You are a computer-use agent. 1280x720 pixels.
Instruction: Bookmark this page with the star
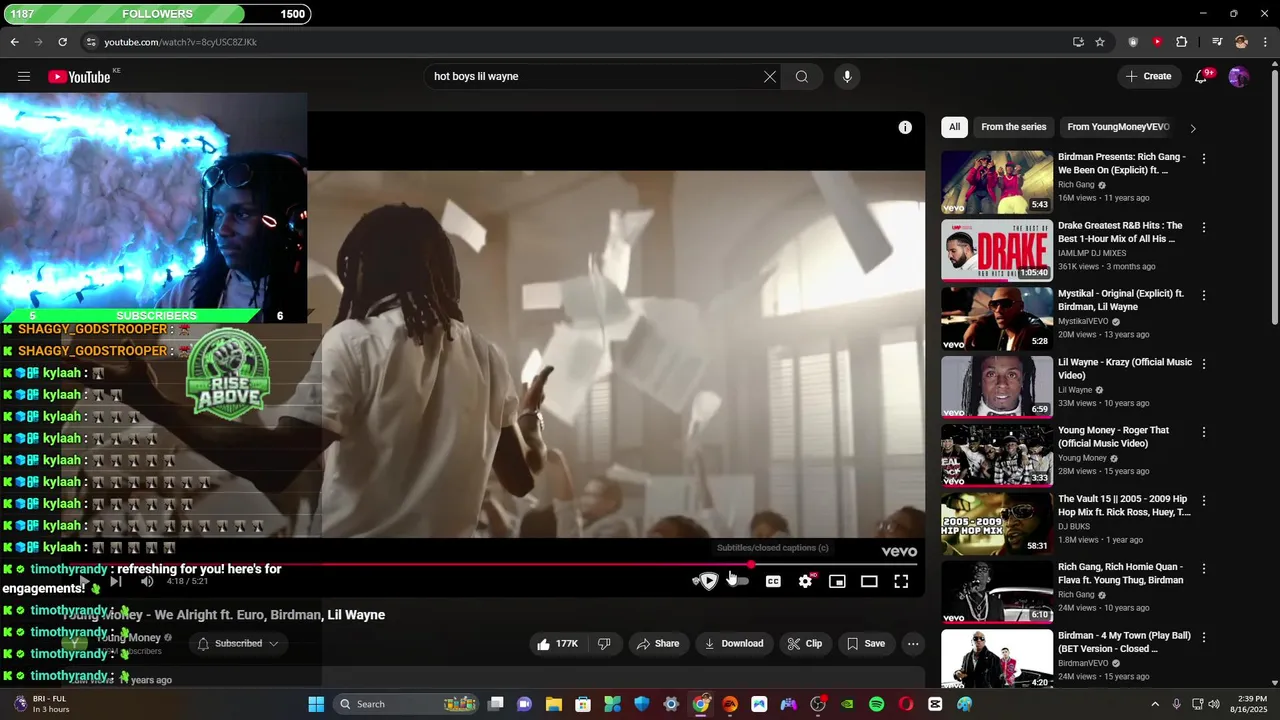point(1100,42)
